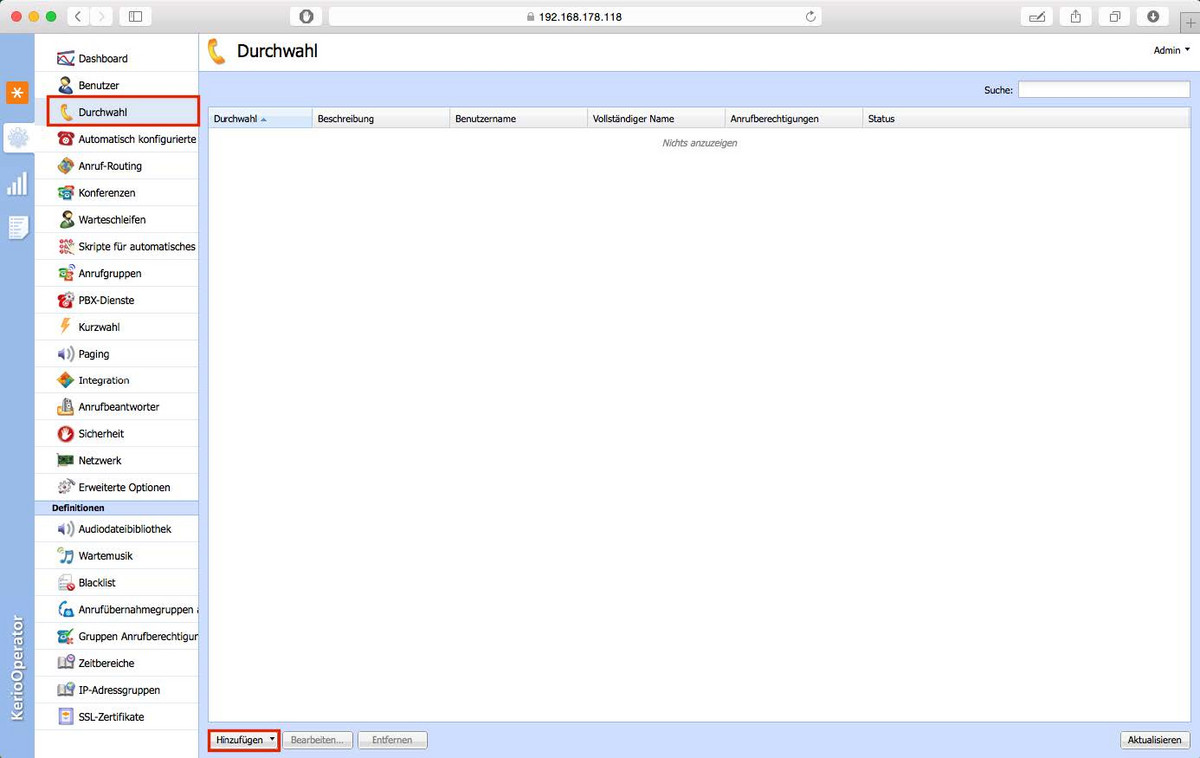
Task: Open SSL-Zertifikate in Definitionen
Action: pos(111,717)
